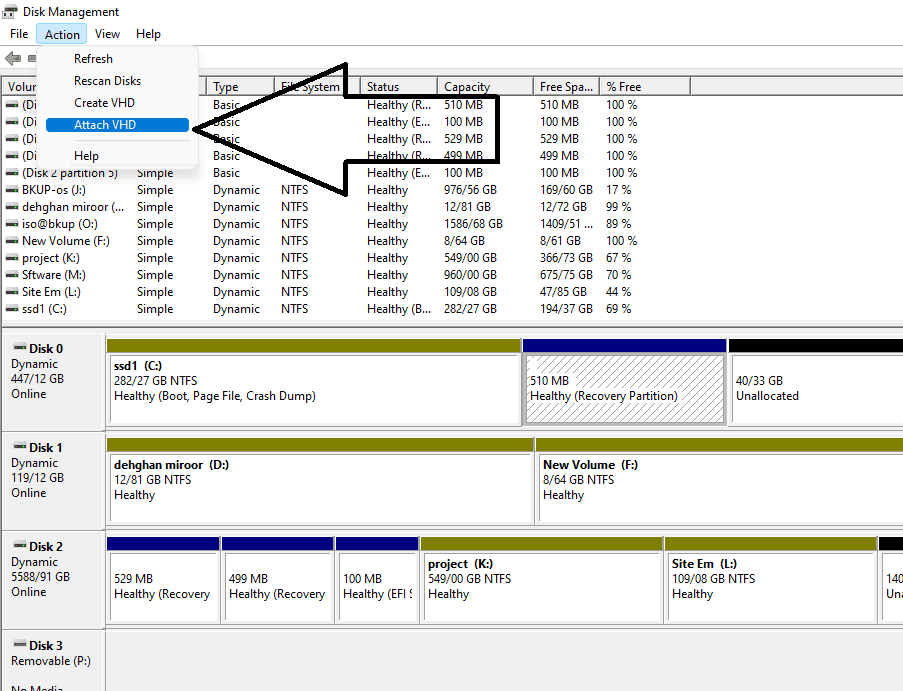Sort by the Status column header
Image resolution: width=903 pixels, height=691 pixels.
point(383,87)
